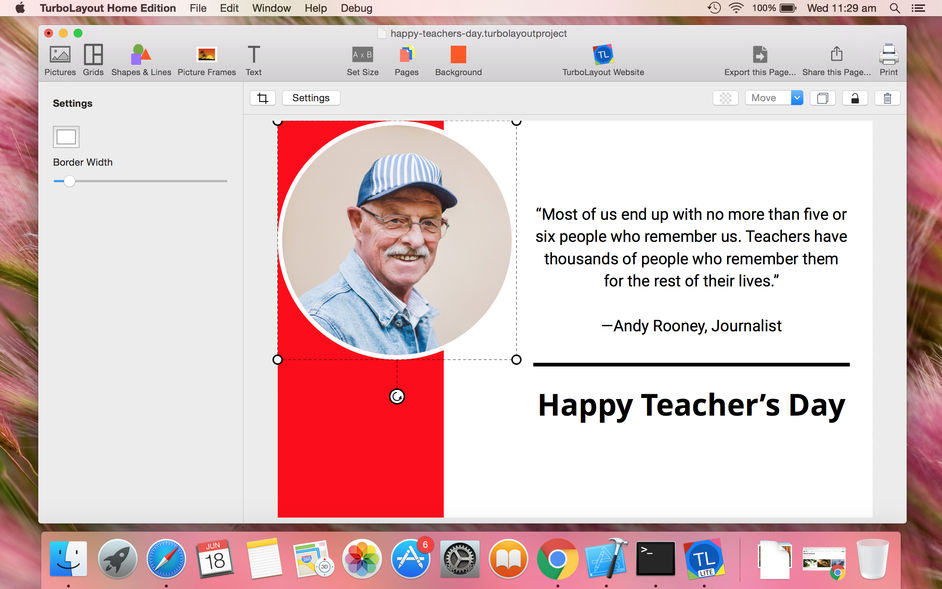This screenshot has width=942, height=589.
Task: Select the Grids tool
Action: click(93, 60)
